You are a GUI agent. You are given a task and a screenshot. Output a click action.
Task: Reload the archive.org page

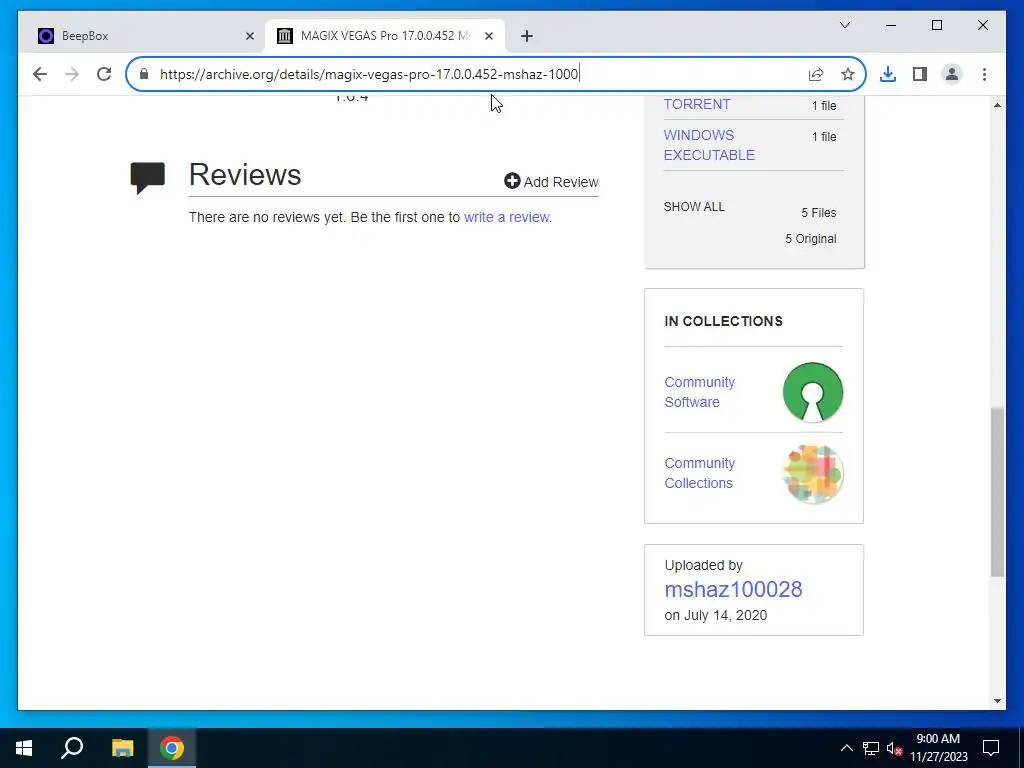tap(104, 74)
